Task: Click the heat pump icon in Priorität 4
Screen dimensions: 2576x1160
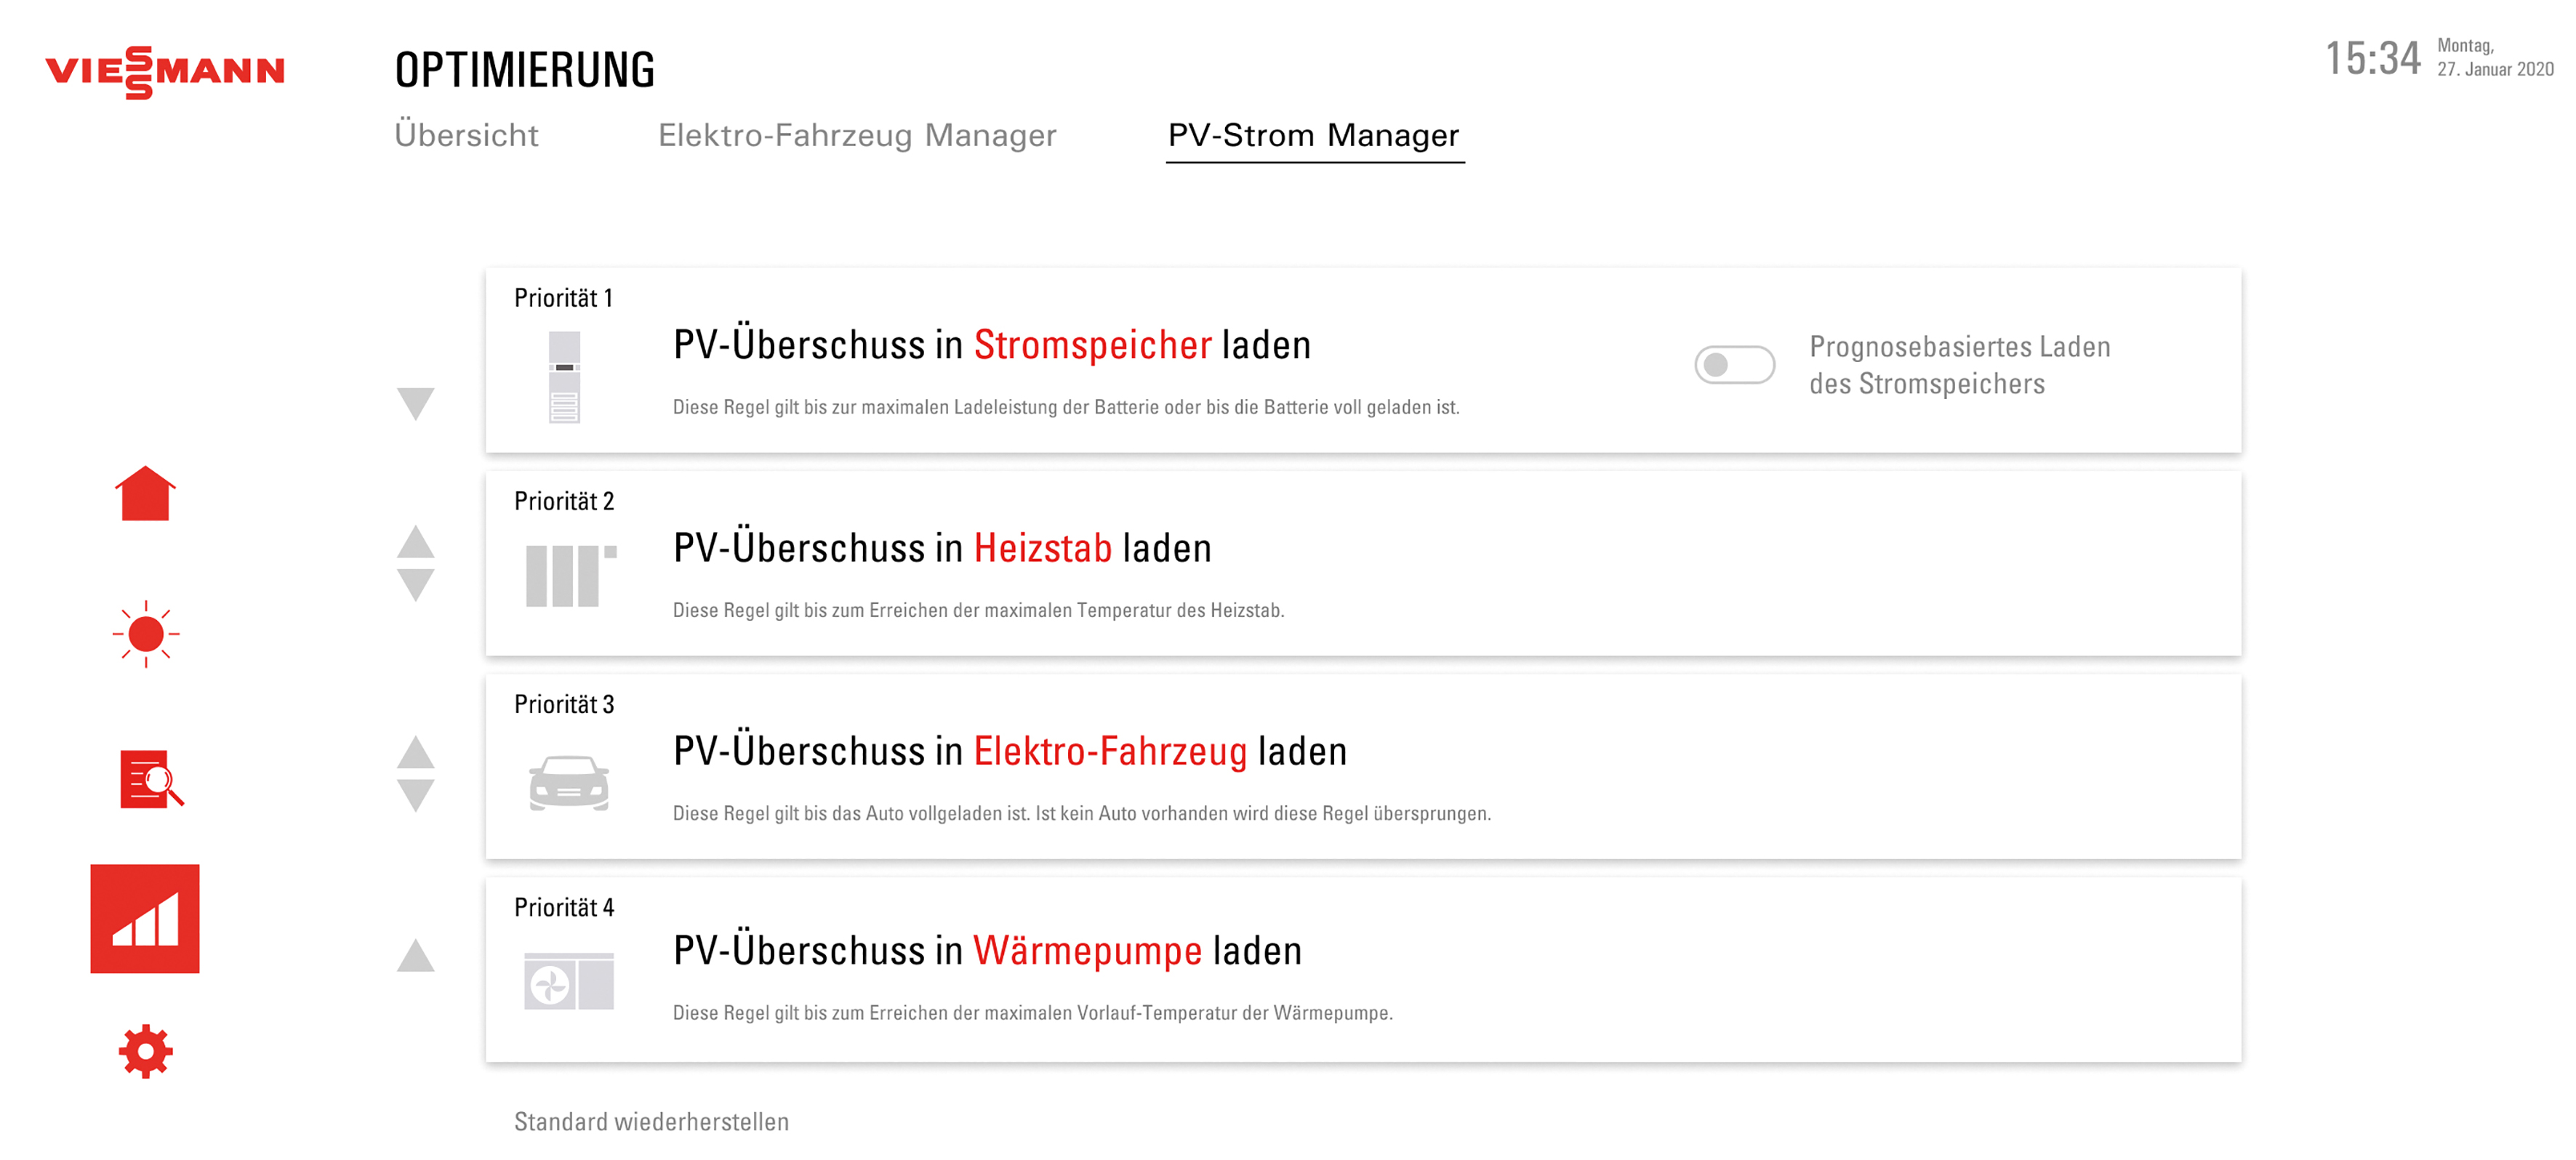Action: pyautogui.click(x=569, y=981)
